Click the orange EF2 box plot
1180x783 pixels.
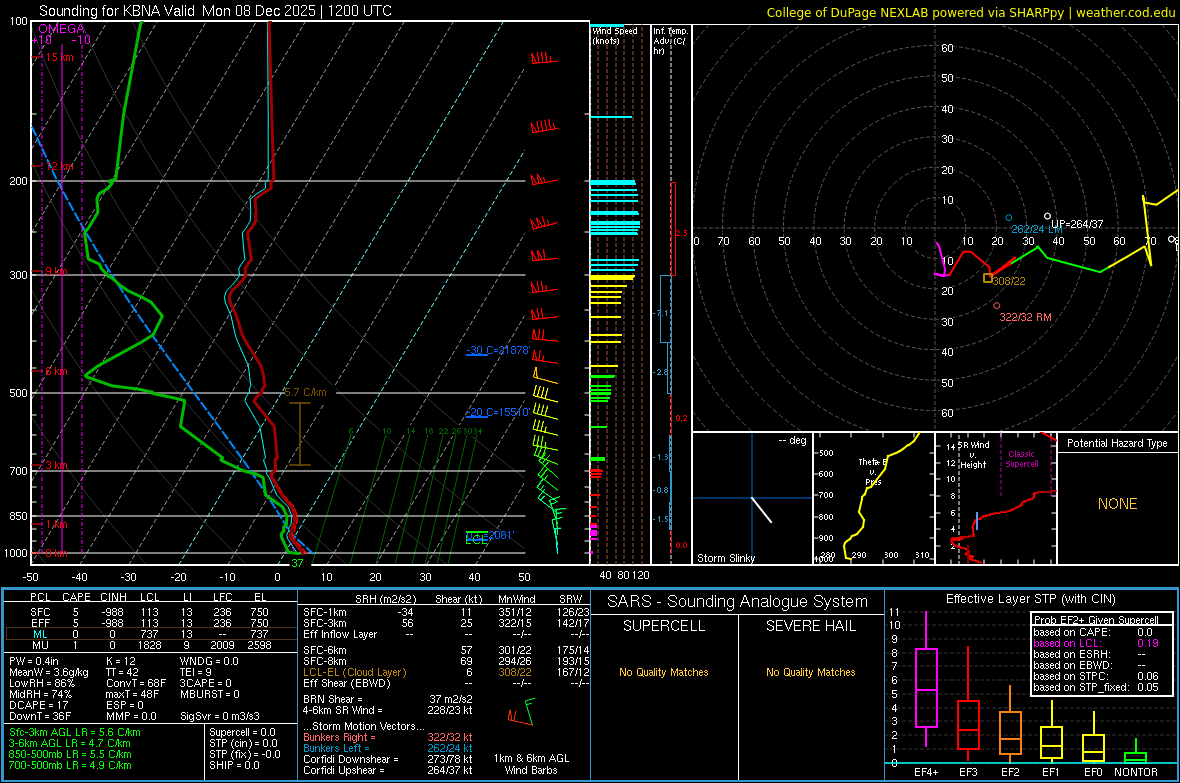coord(1010,724)
